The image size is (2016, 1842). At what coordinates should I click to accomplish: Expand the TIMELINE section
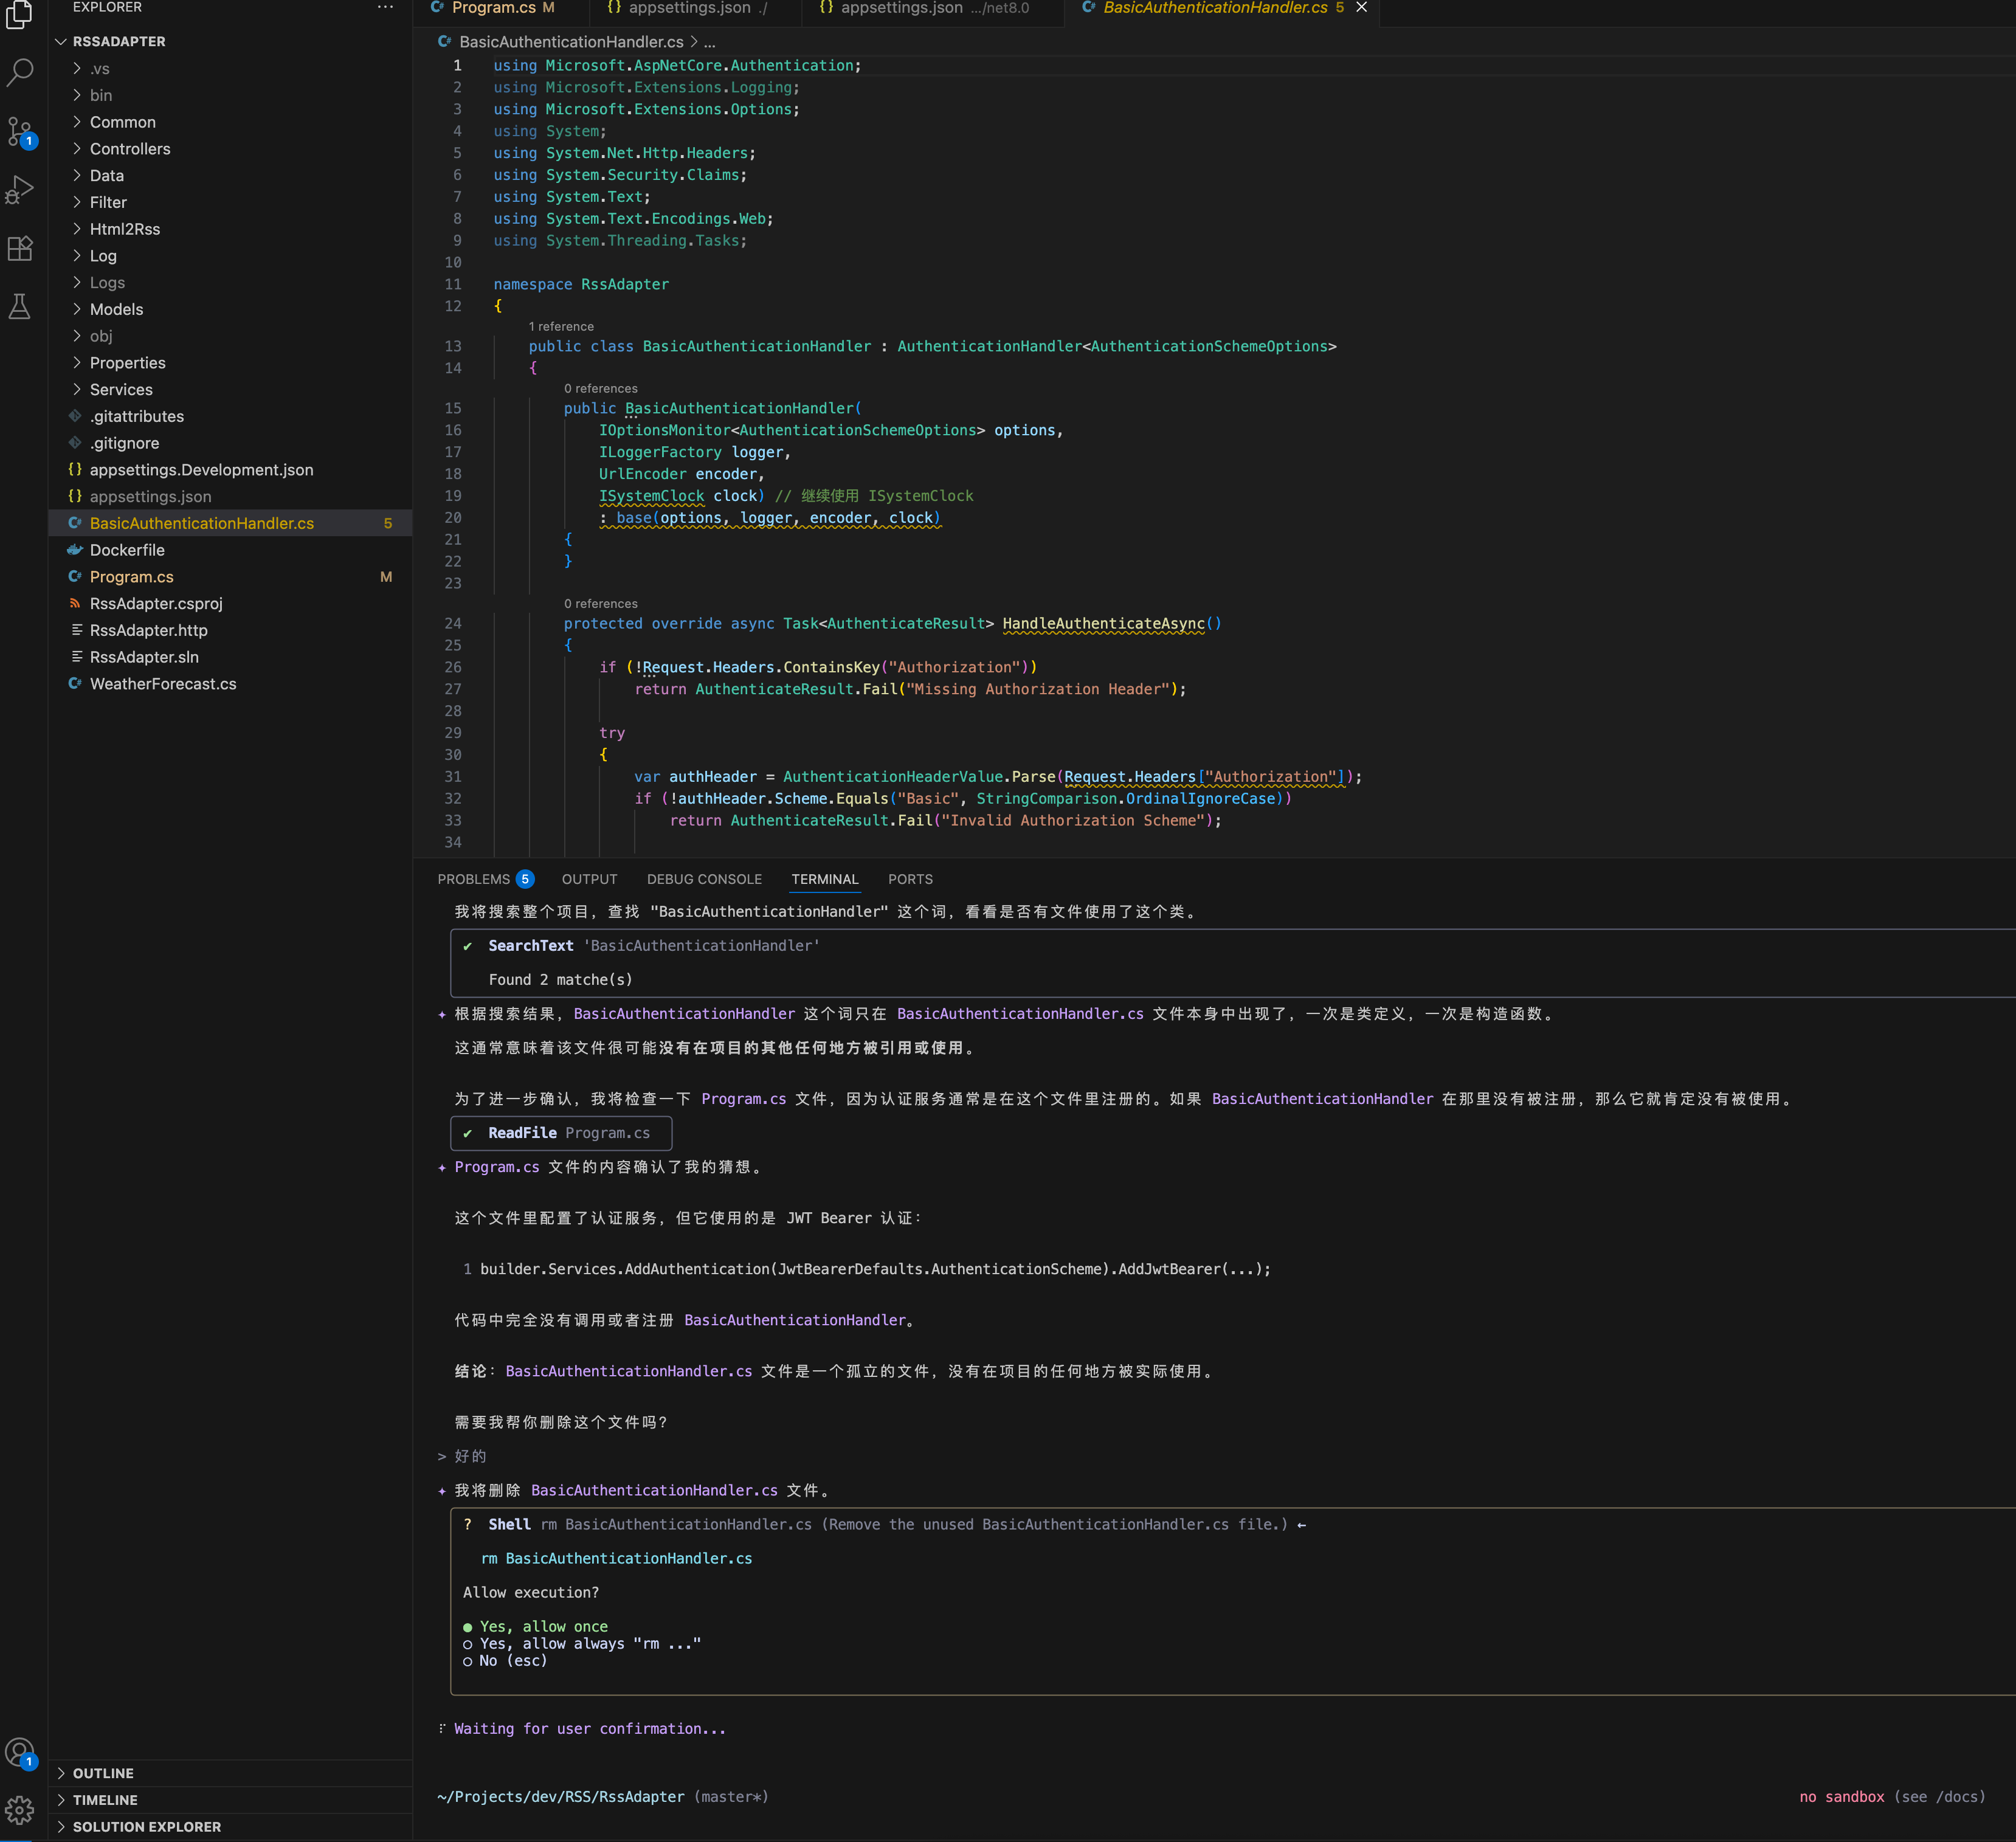pos(230,1800)
